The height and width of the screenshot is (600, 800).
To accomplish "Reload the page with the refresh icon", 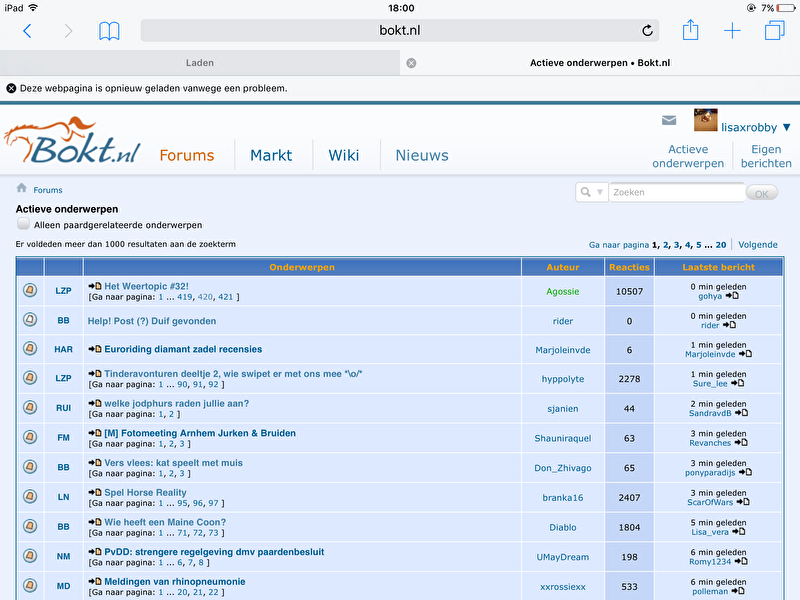I will [647, 31].
